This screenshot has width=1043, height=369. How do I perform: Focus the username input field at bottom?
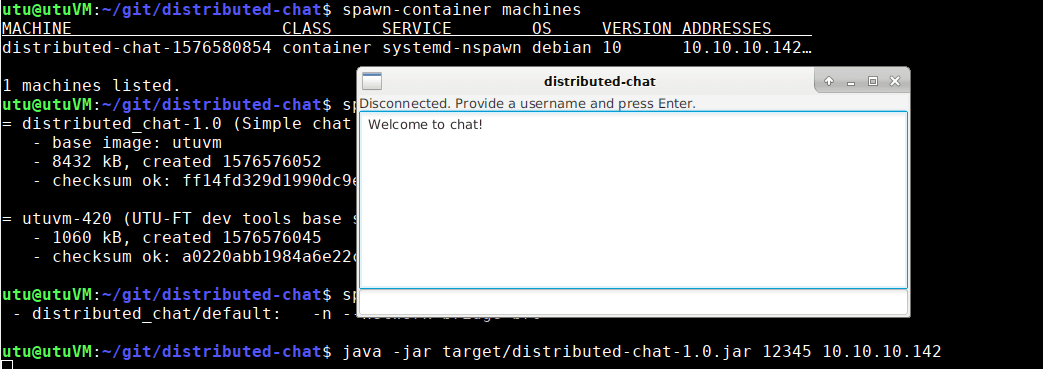pos(633,302)
